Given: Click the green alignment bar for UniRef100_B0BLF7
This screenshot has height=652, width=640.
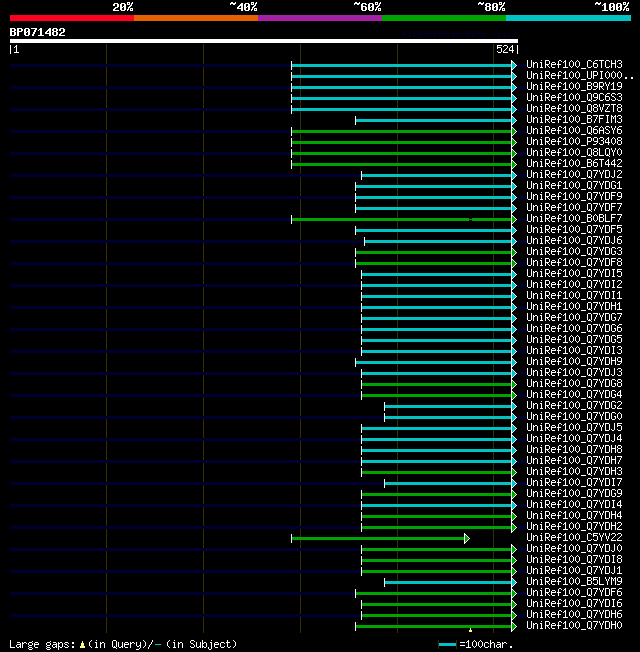Looking at the screenshot, I should coord(401,220).
